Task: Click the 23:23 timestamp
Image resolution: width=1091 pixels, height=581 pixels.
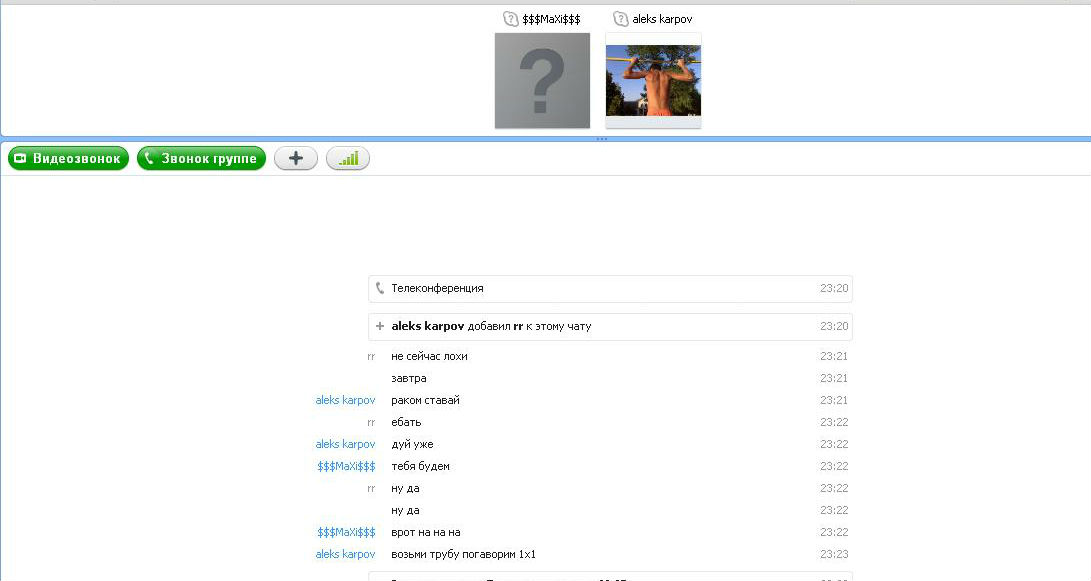Action: 834,555
